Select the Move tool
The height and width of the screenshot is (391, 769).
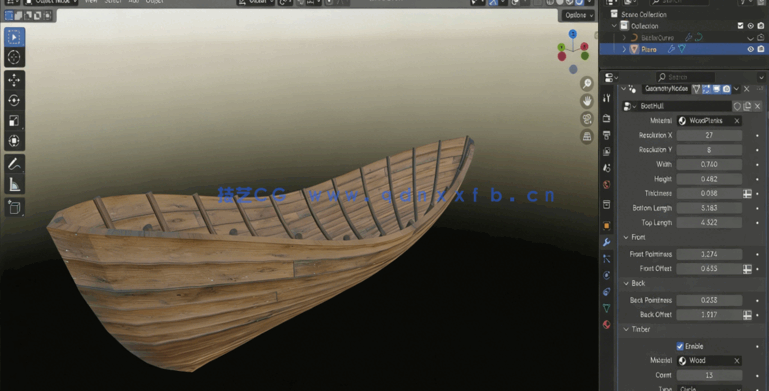point(14,80)
